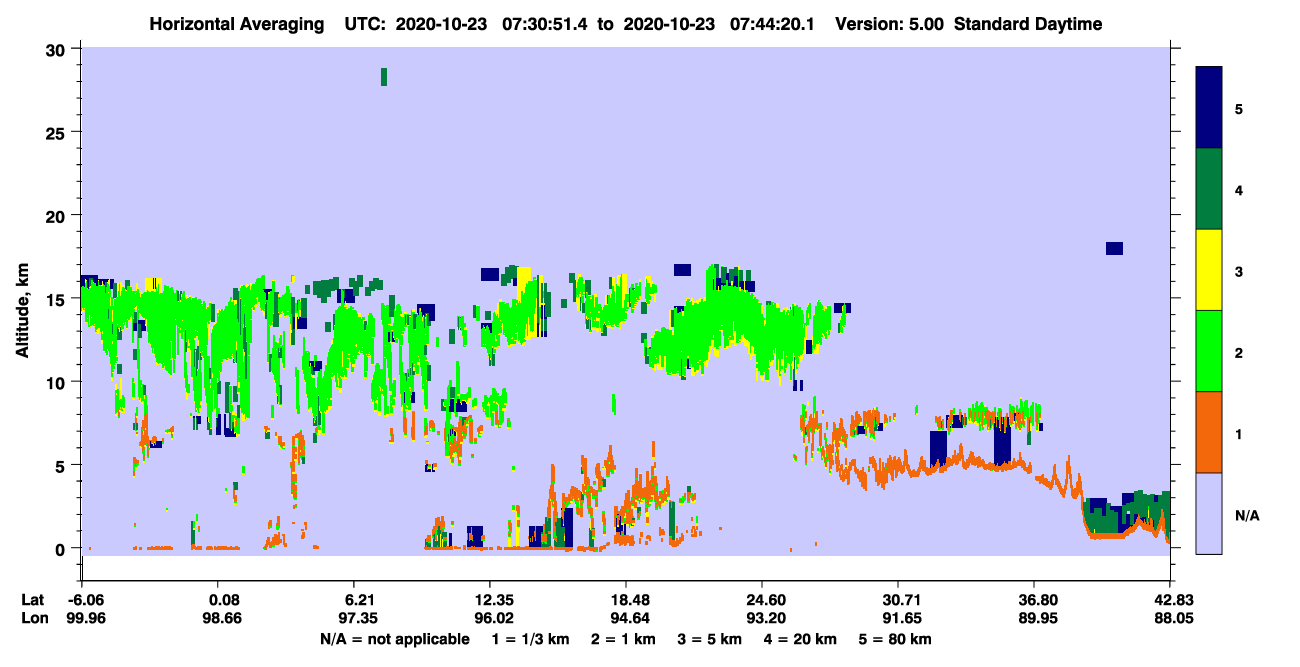
Task: Click the latitude value '6.21'
Action: coord(353,600)
